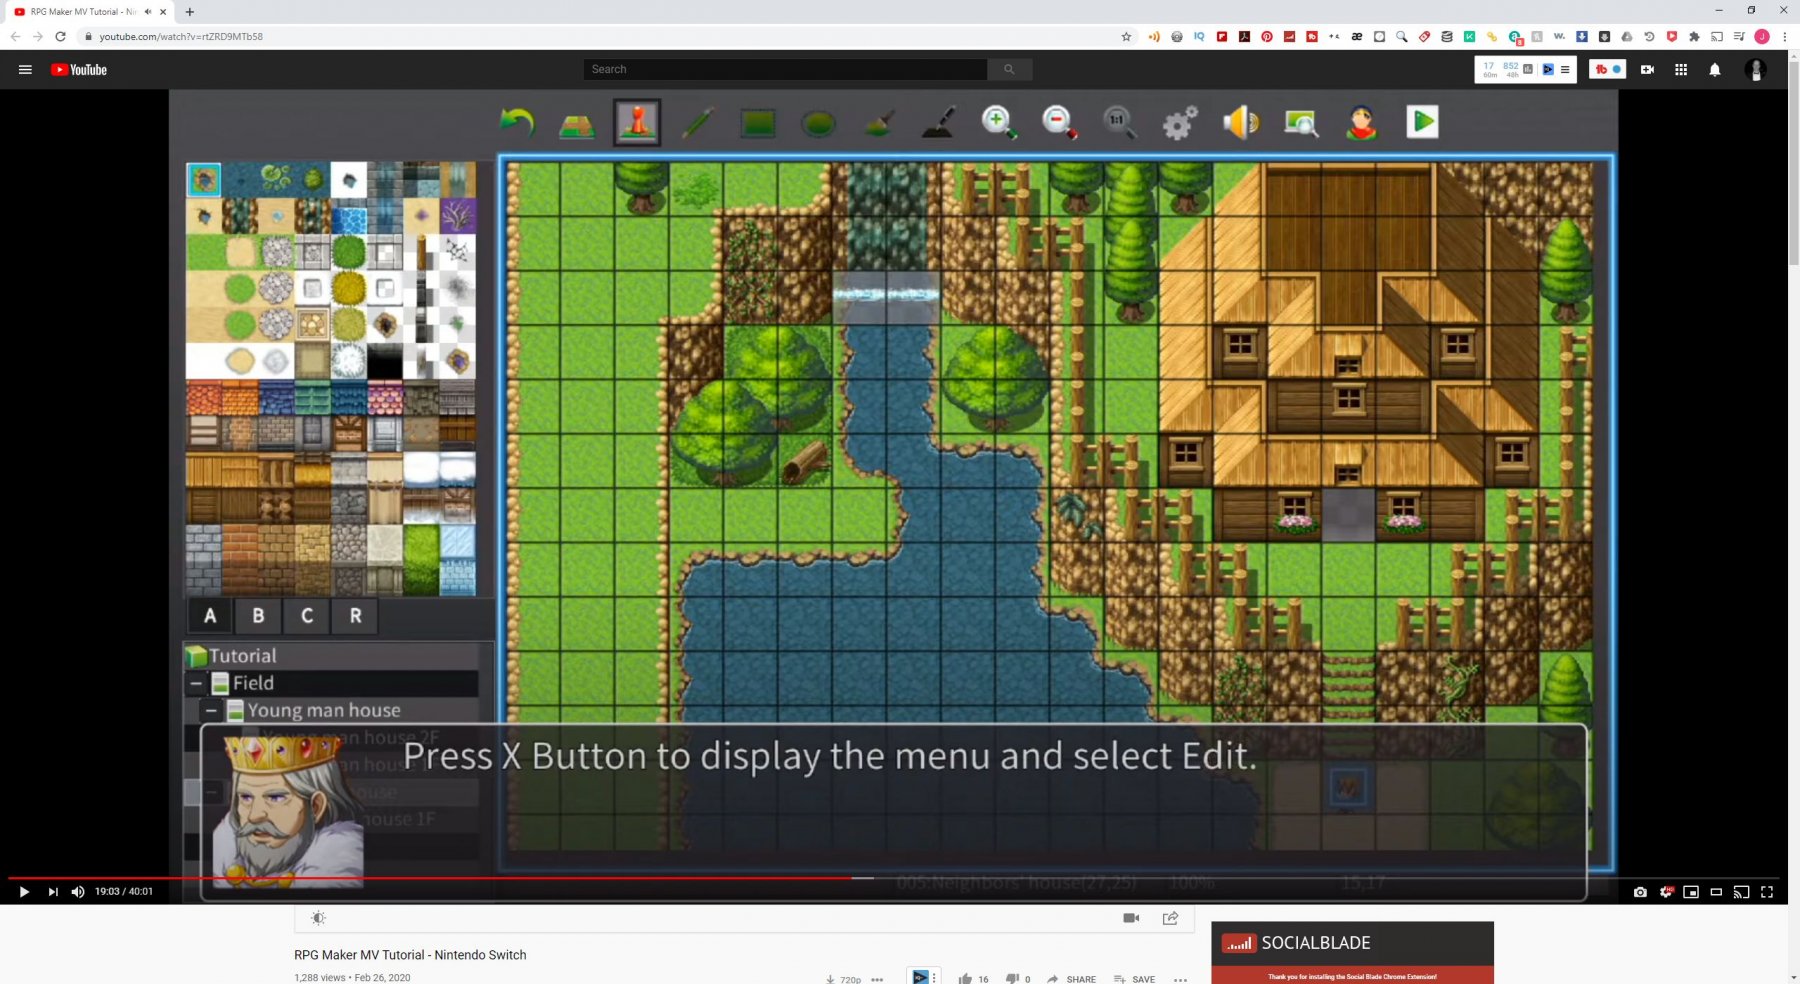This screenshot has width=1800, height=984.
Task: Open the create video camera icon
Action: (1647, 69)
